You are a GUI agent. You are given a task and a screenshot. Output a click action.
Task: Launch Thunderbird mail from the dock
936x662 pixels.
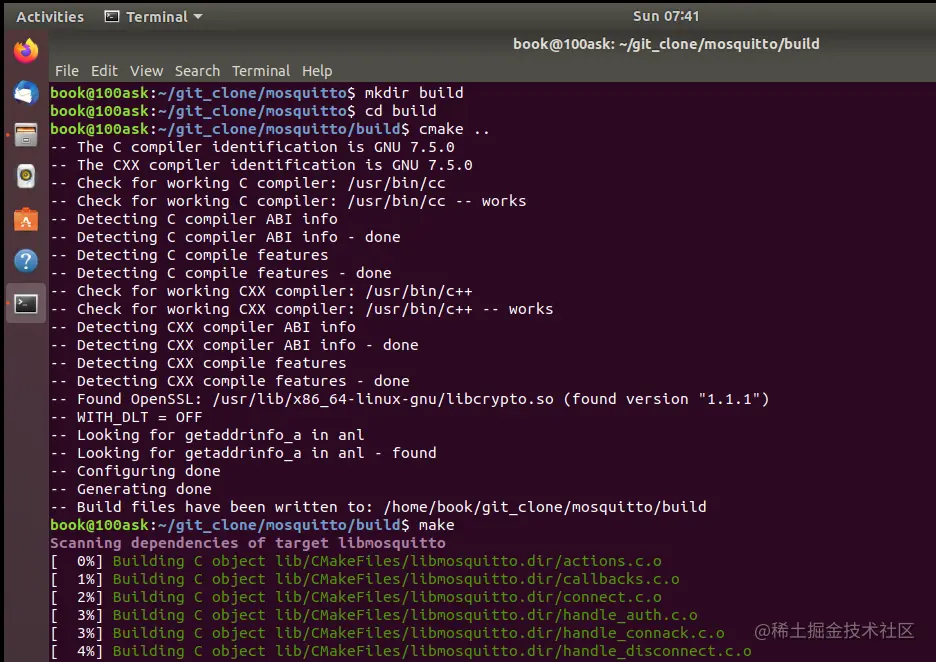[x=26, y=93]
